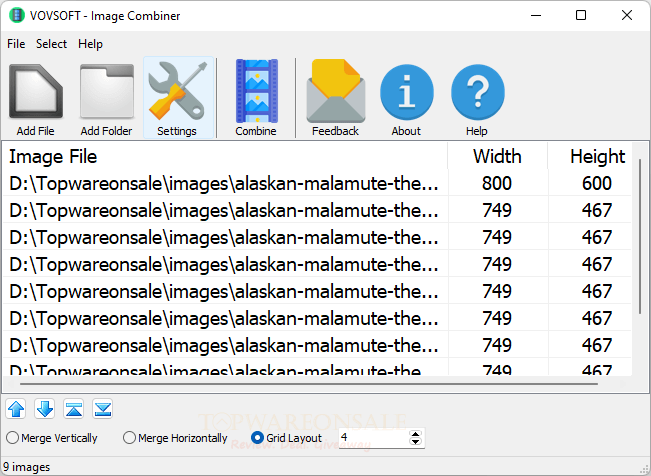
Task: Sort by the Width column header
Action: (x=497, y=156)
